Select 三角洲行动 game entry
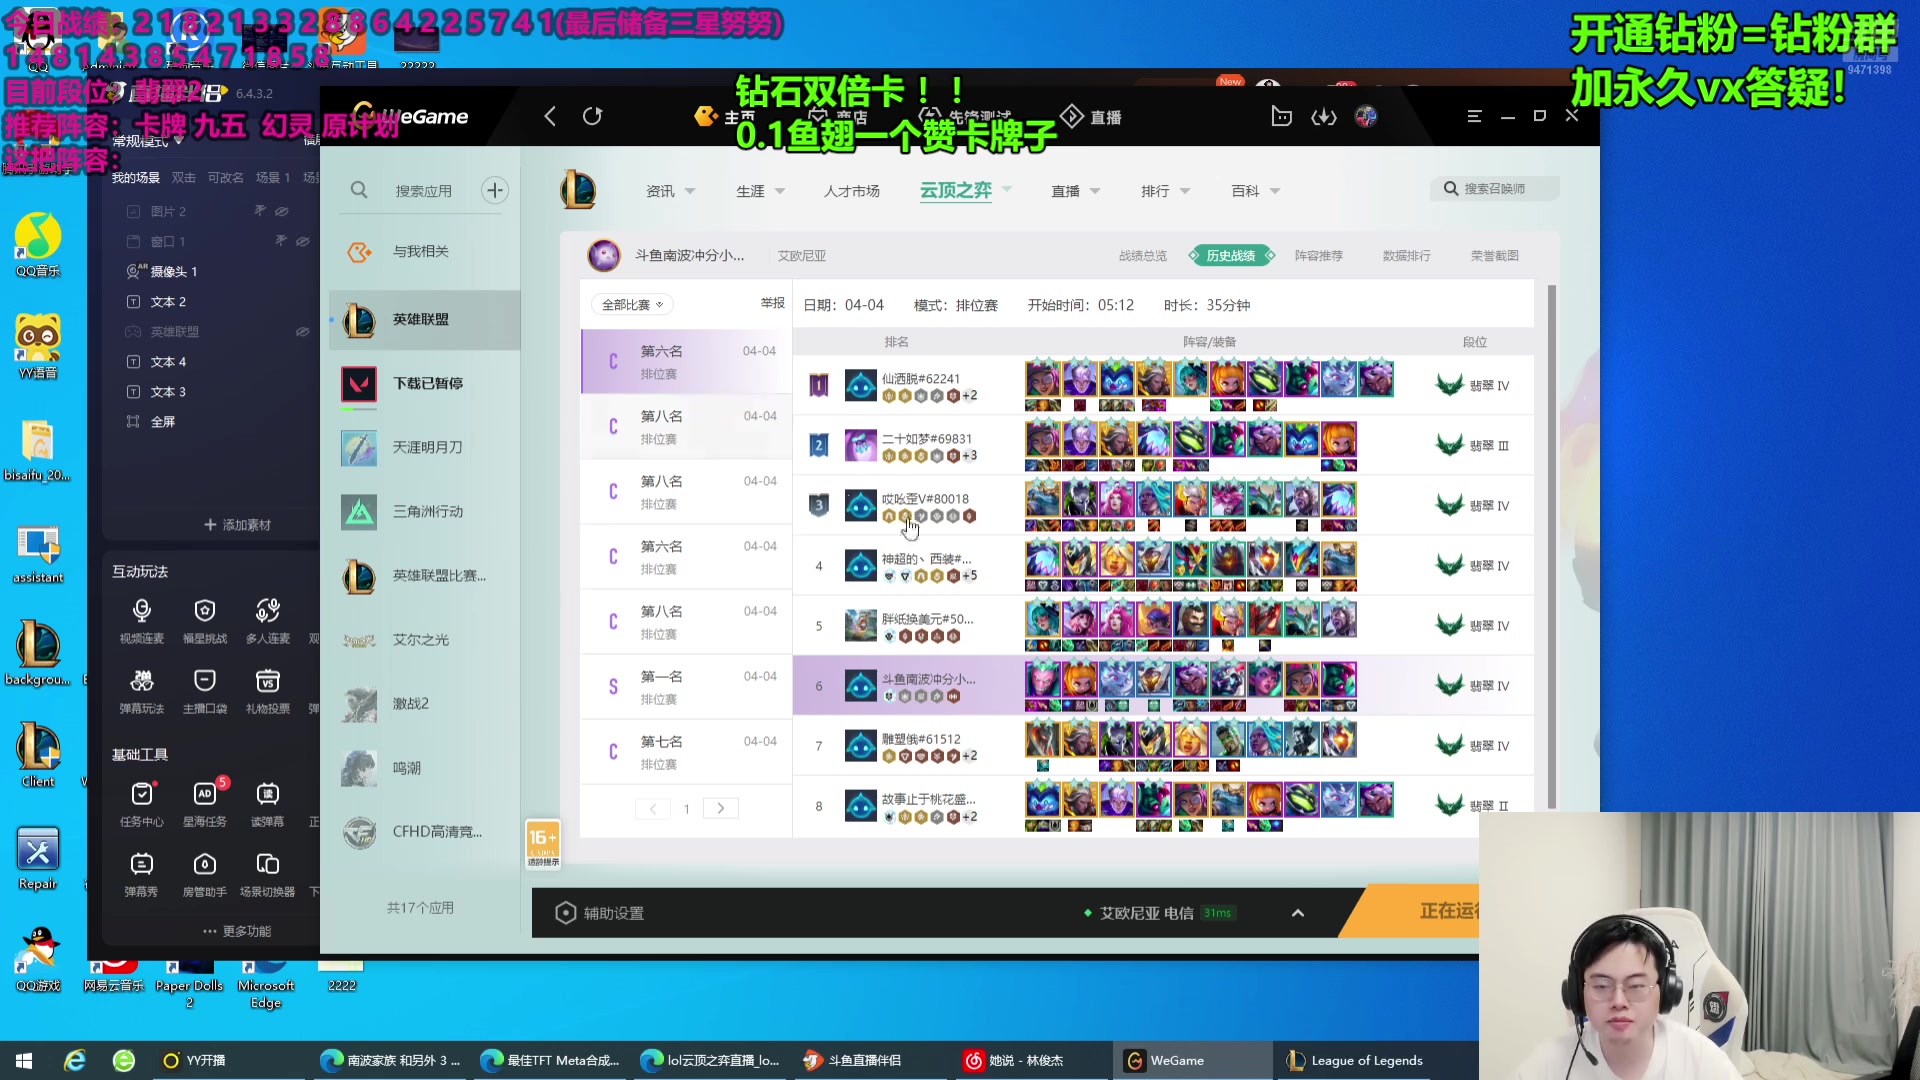 pos(425,511)
